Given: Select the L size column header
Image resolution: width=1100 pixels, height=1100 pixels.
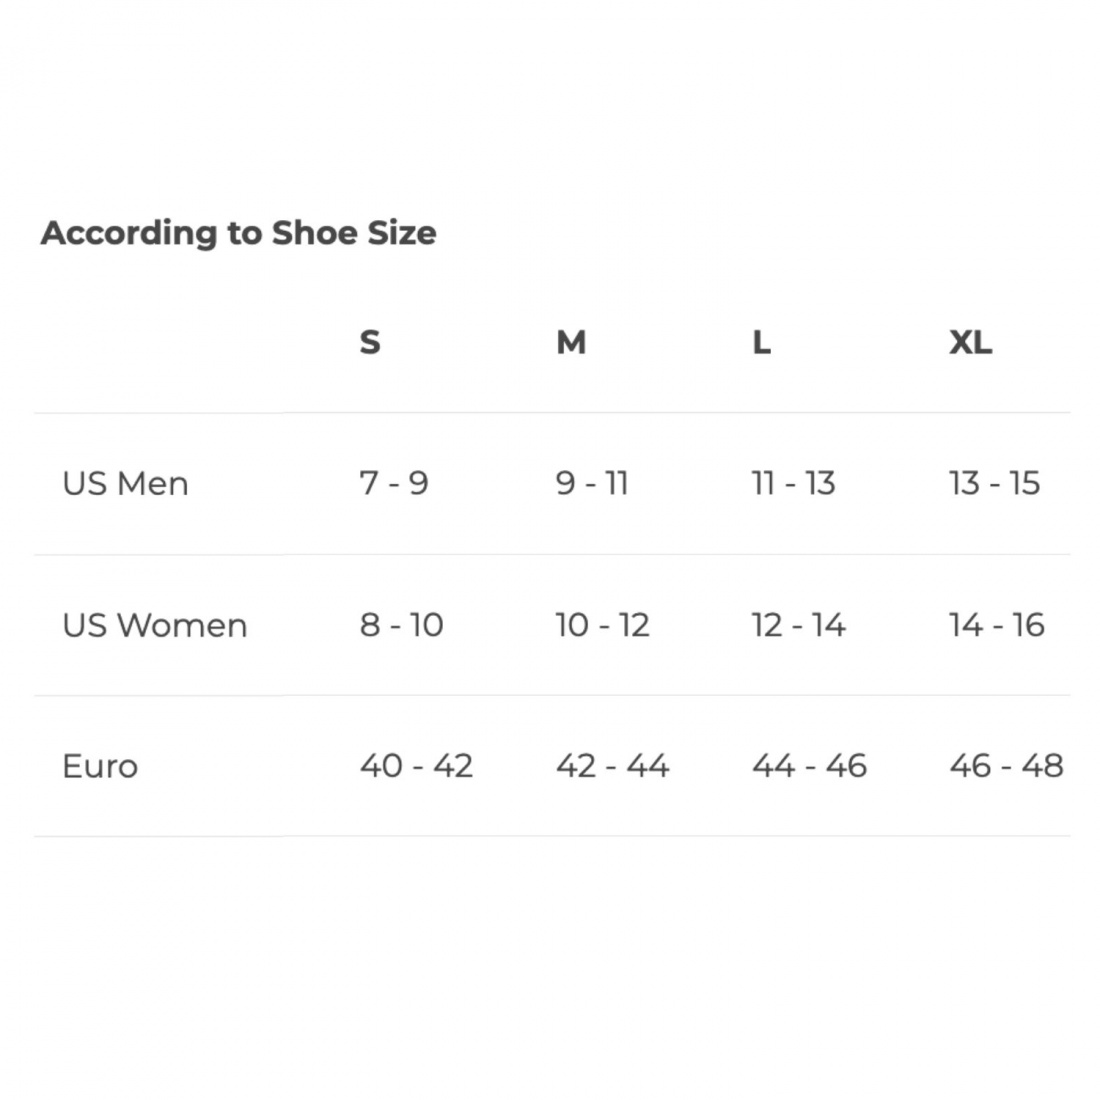Looking at the screenshot, I should [762, 342].
